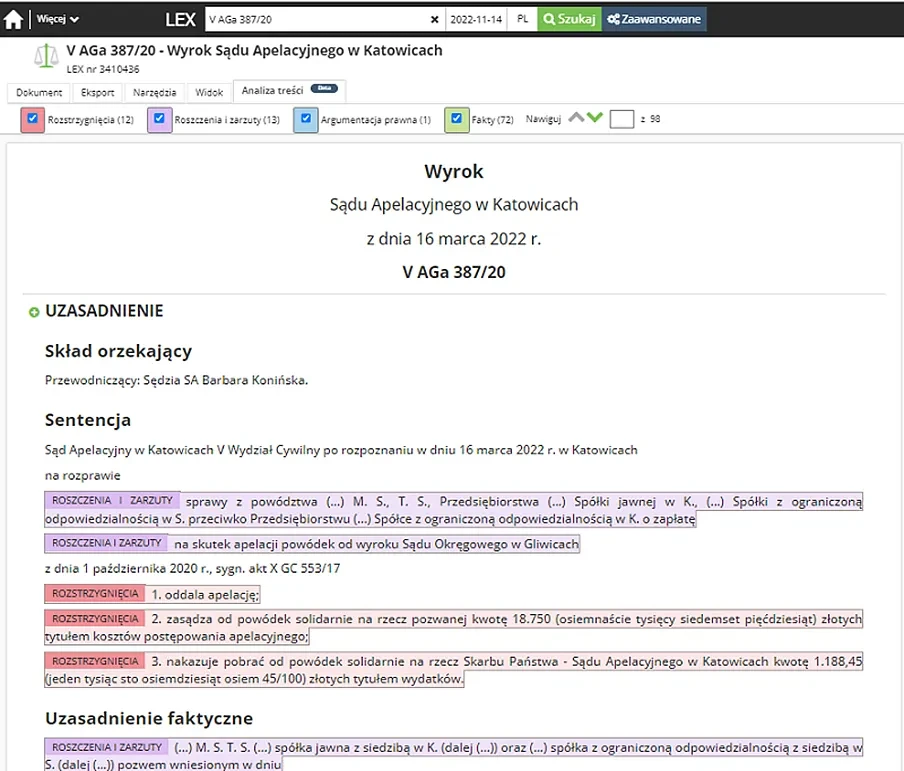
Task: Click the 'Uzasadnienie faktyczne' heading
Action: tap(149, 719)
